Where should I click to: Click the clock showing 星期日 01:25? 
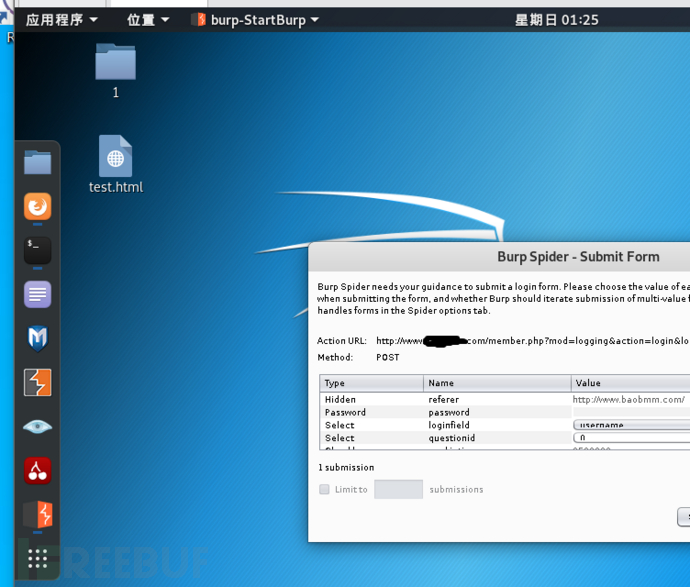pos(556,20)
